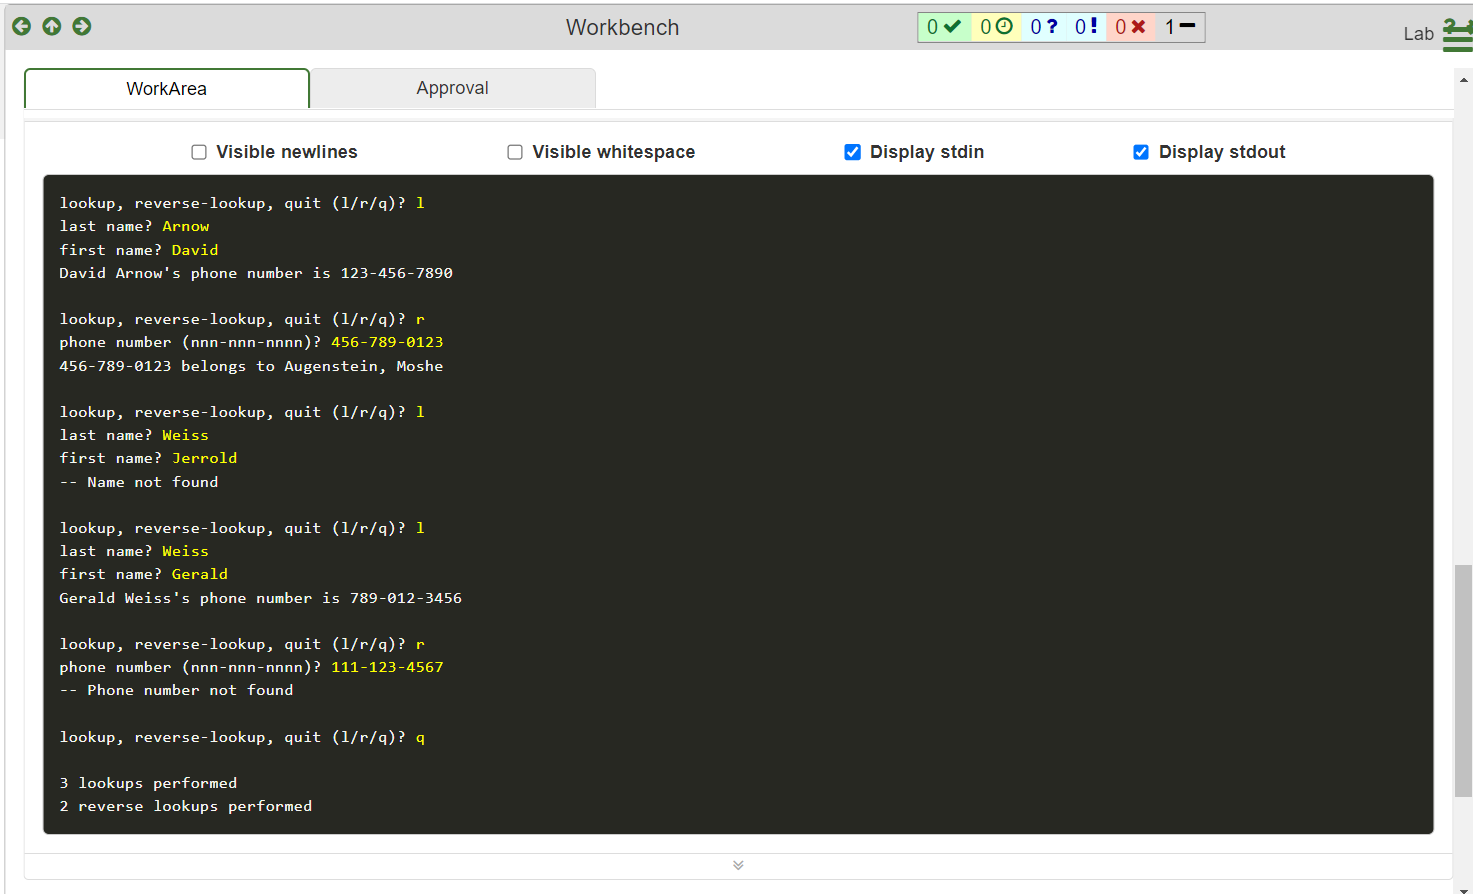Open the Lab hamburger menu icon

tap(1459, 33)
